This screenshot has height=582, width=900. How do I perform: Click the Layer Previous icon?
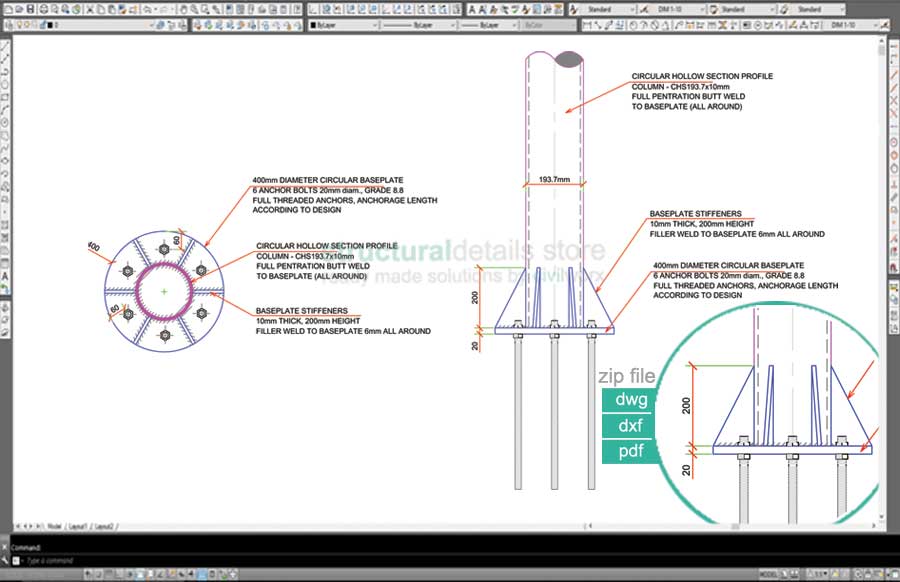[x=170, y=25]
